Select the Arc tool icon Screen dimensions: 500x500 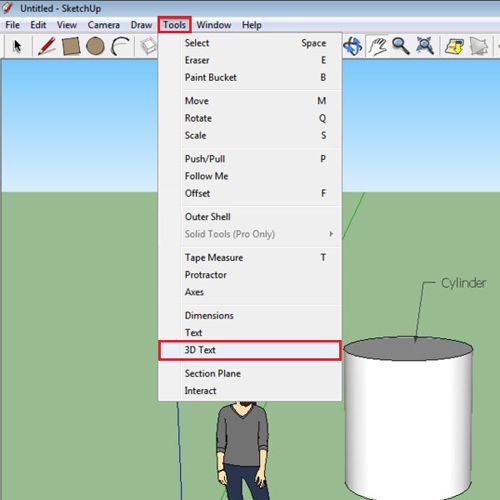click(x=120, y=46)
